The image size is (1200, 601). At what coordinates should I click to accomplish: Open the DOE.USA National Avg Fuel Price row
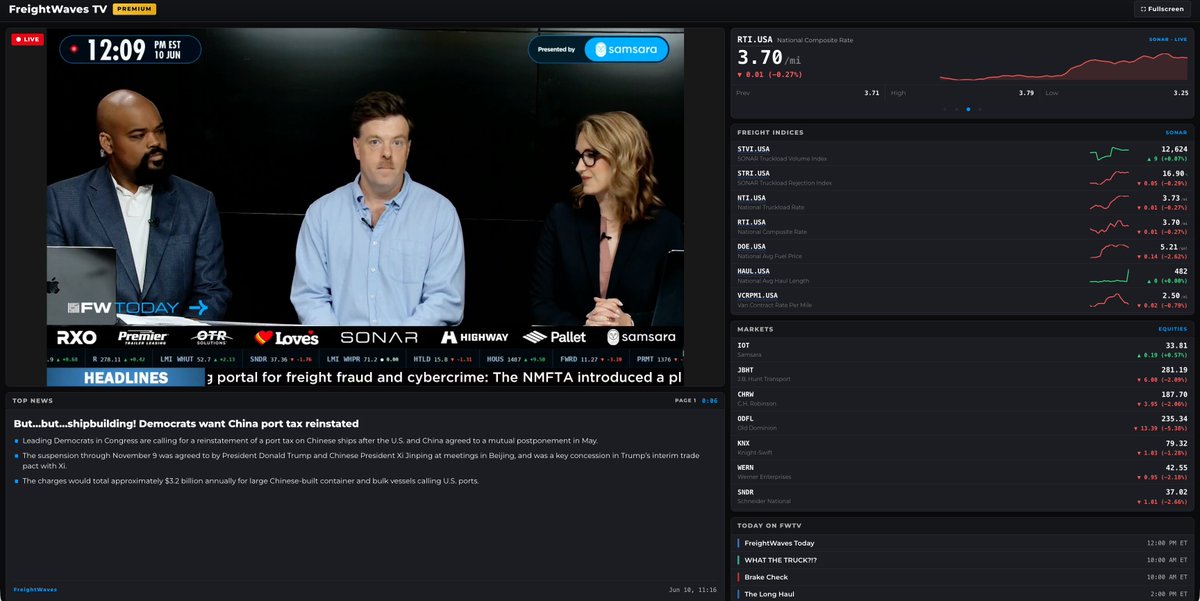click(x=961, y=250)
